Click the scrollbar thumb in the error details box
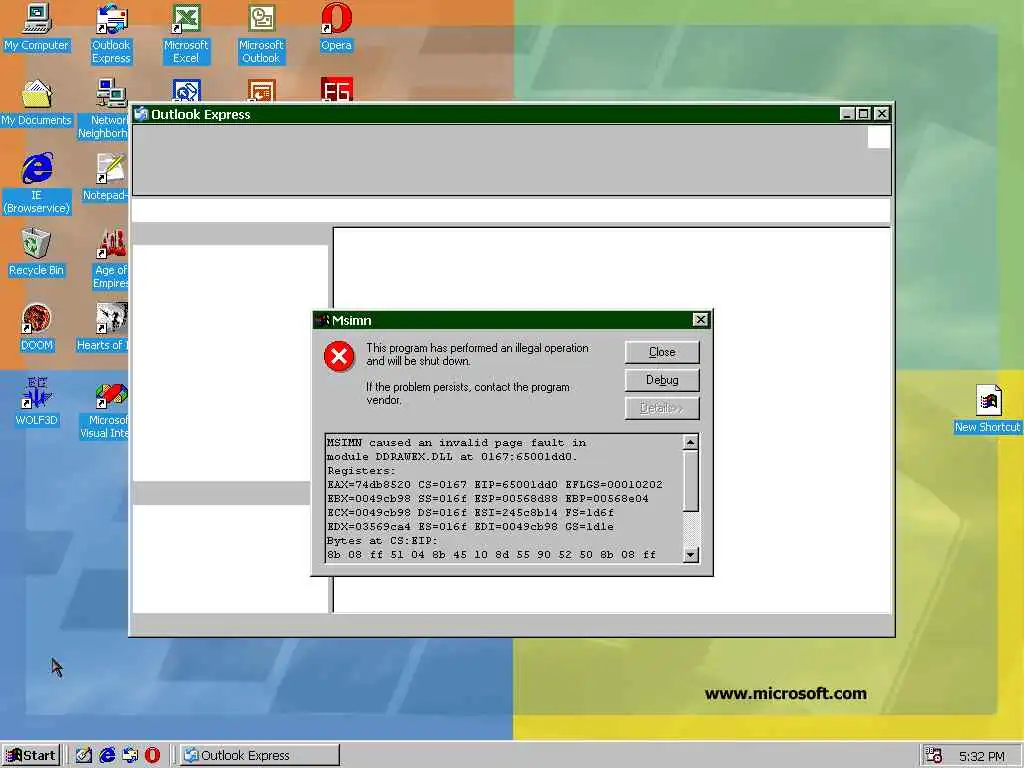The height and width of the screenshot is (768, 1024). click(690, 481)
